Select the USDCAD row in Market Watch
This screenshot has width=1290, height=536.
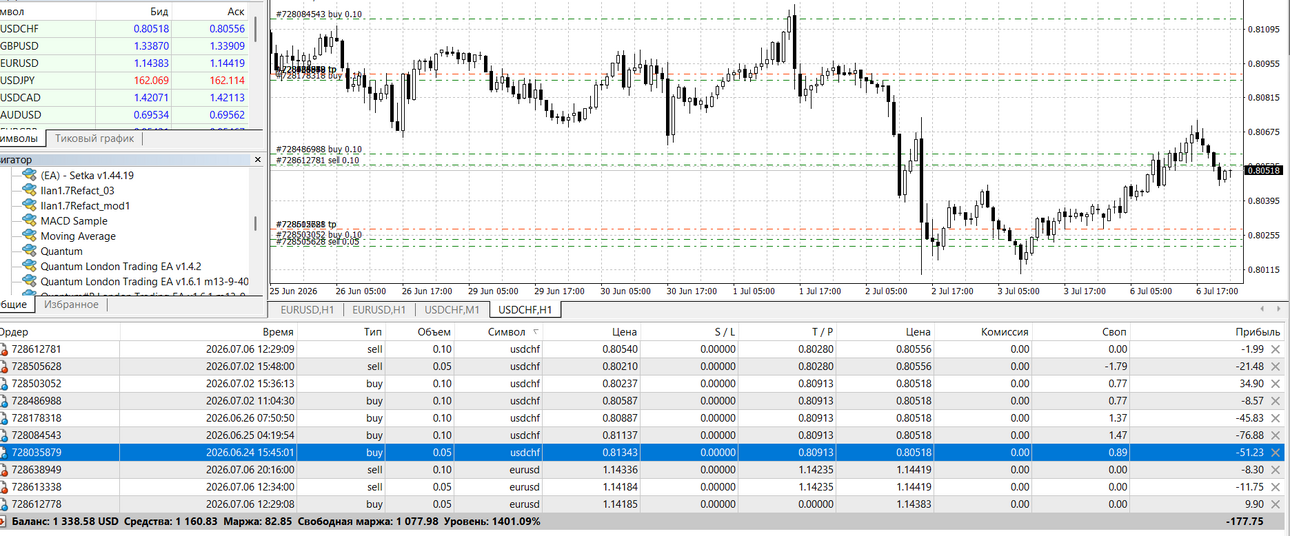126,98
